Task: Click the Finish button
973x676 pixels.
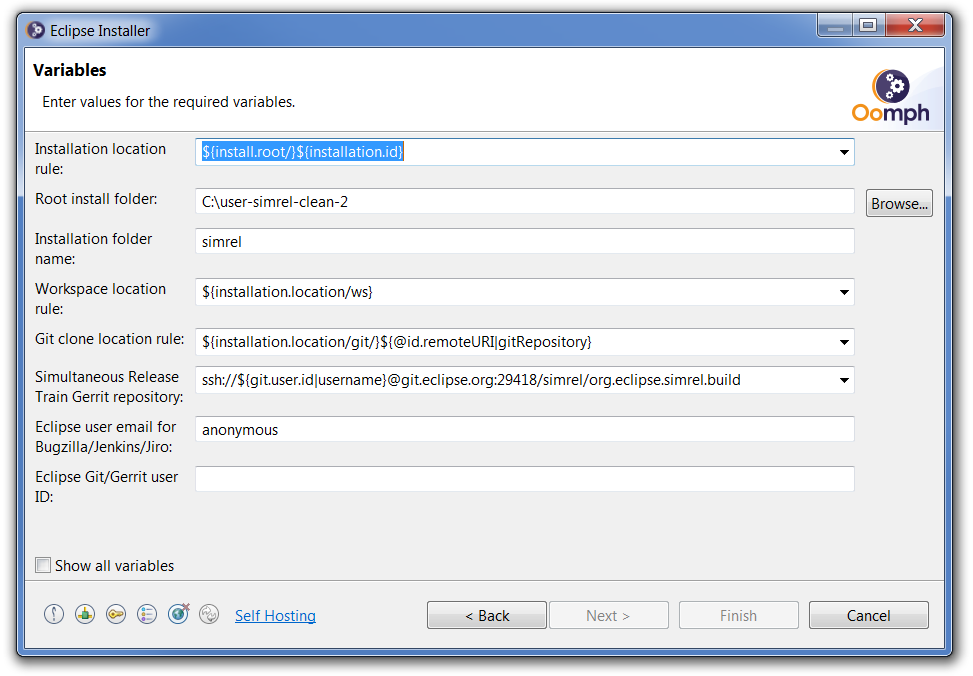Action: (x=738, y=615)
